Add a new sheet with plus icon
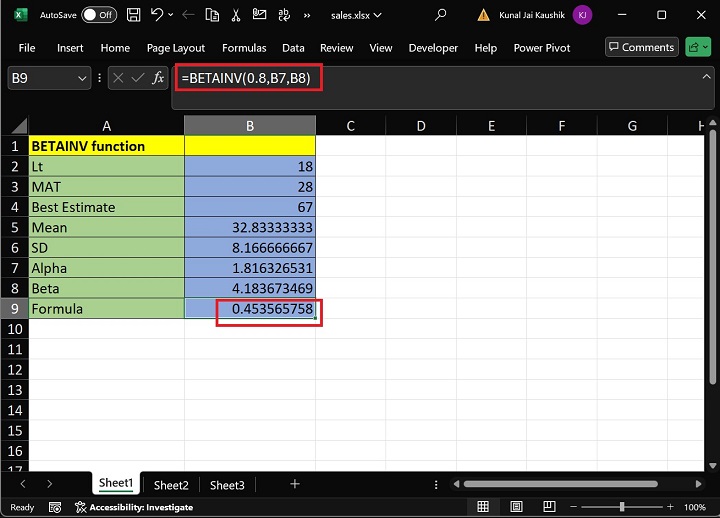The width and height of the screenshot is (720, 518). 294,484
